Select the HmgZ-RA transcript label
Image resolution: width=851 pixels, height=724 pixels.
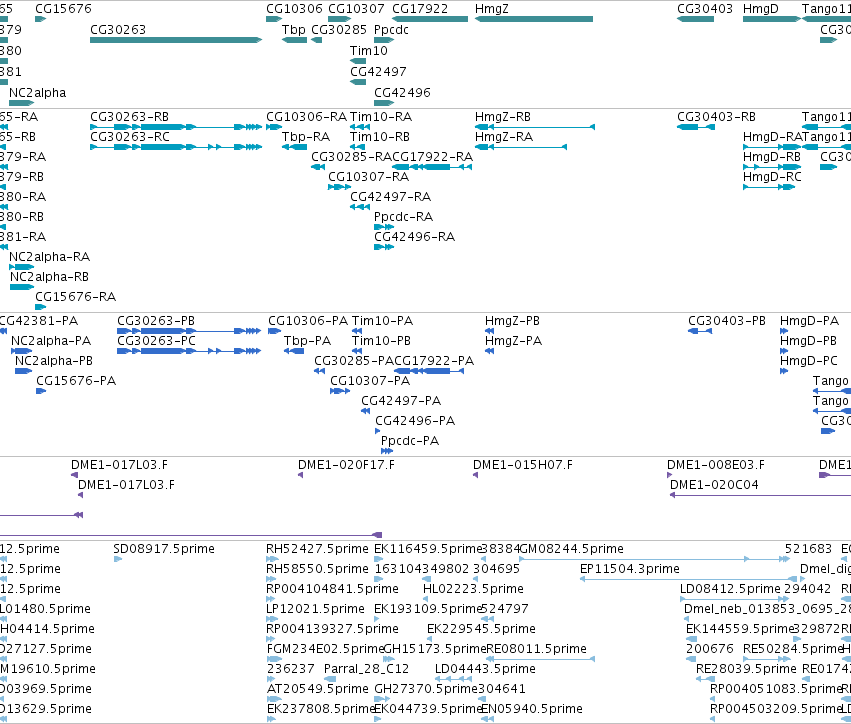504,137
